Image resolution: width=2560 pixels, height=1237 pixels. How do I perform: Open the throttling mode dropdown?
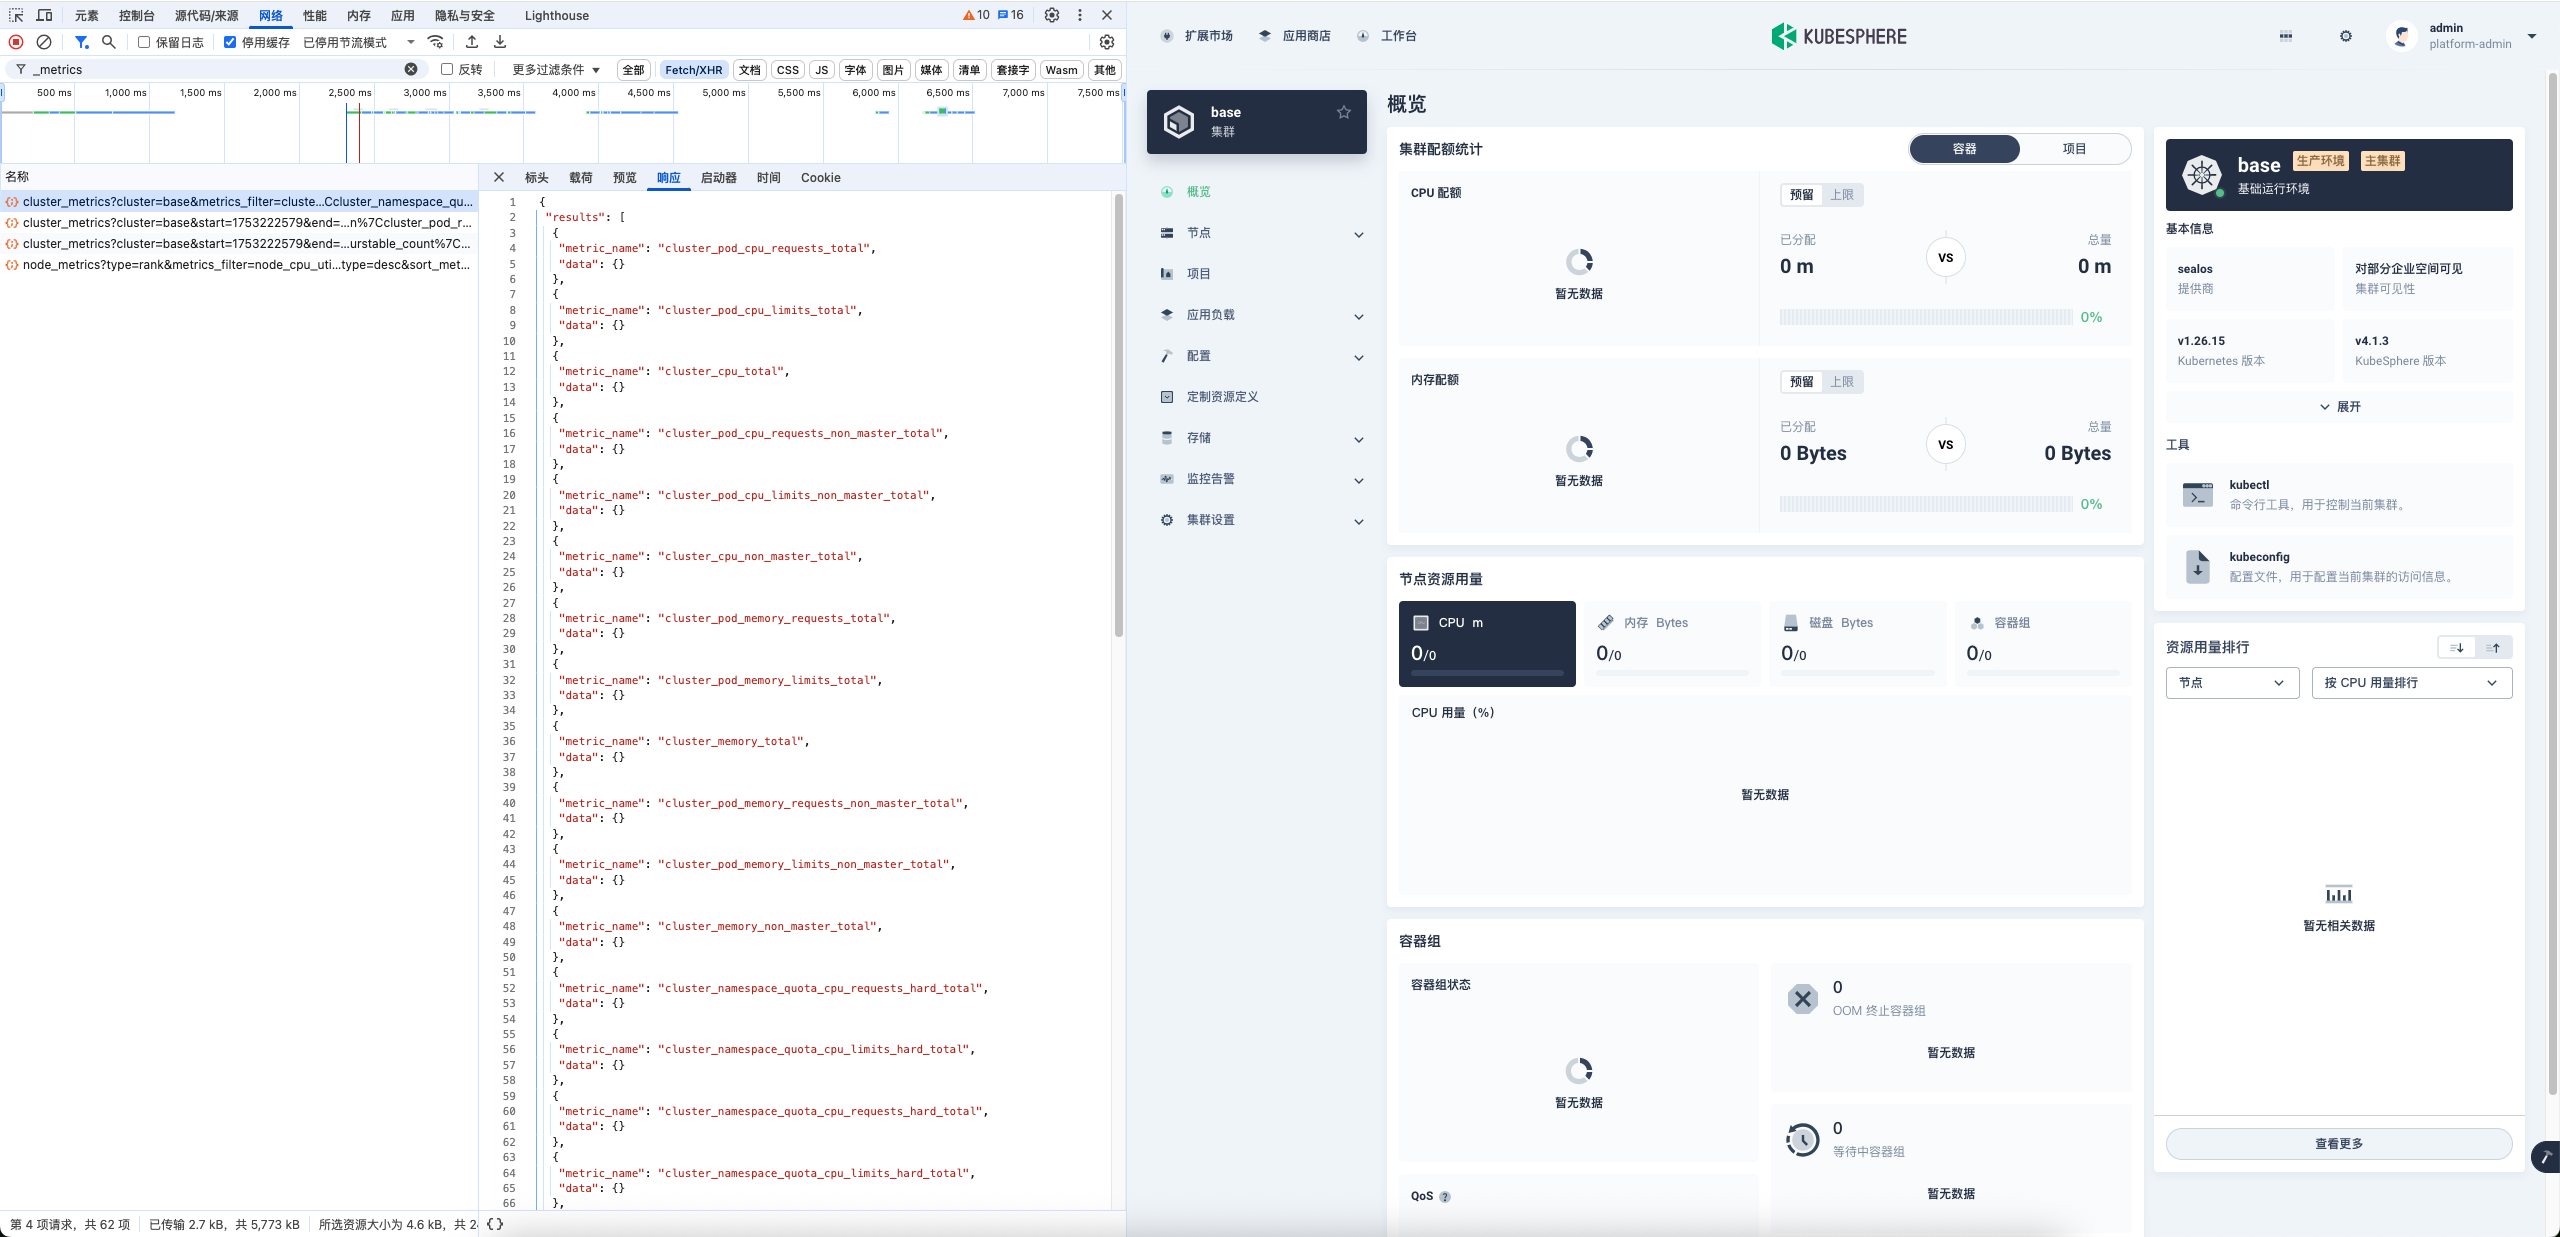pos(359,42)
